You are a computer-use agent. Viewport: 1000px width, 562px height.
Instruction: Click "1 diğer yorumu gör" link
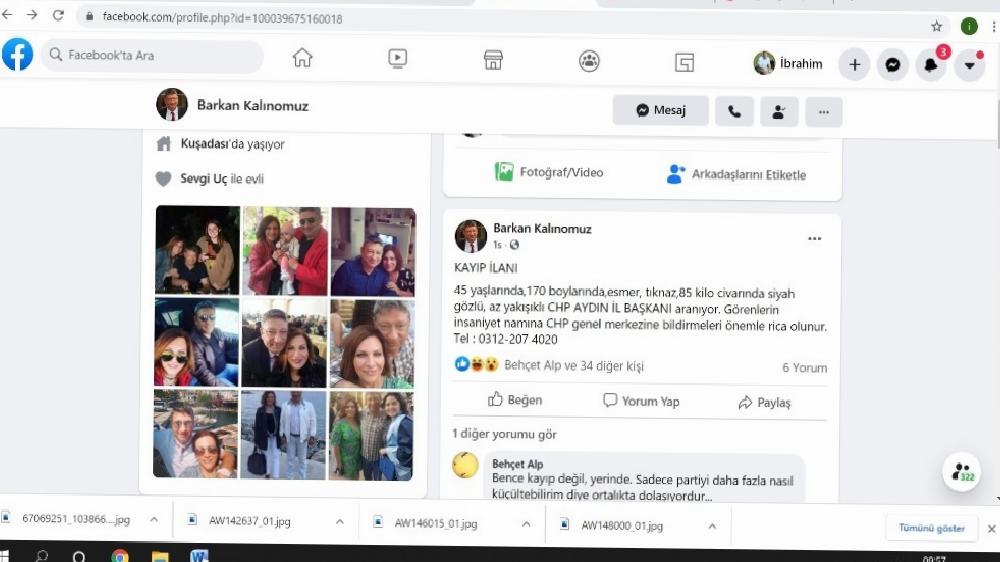point(504,434)
